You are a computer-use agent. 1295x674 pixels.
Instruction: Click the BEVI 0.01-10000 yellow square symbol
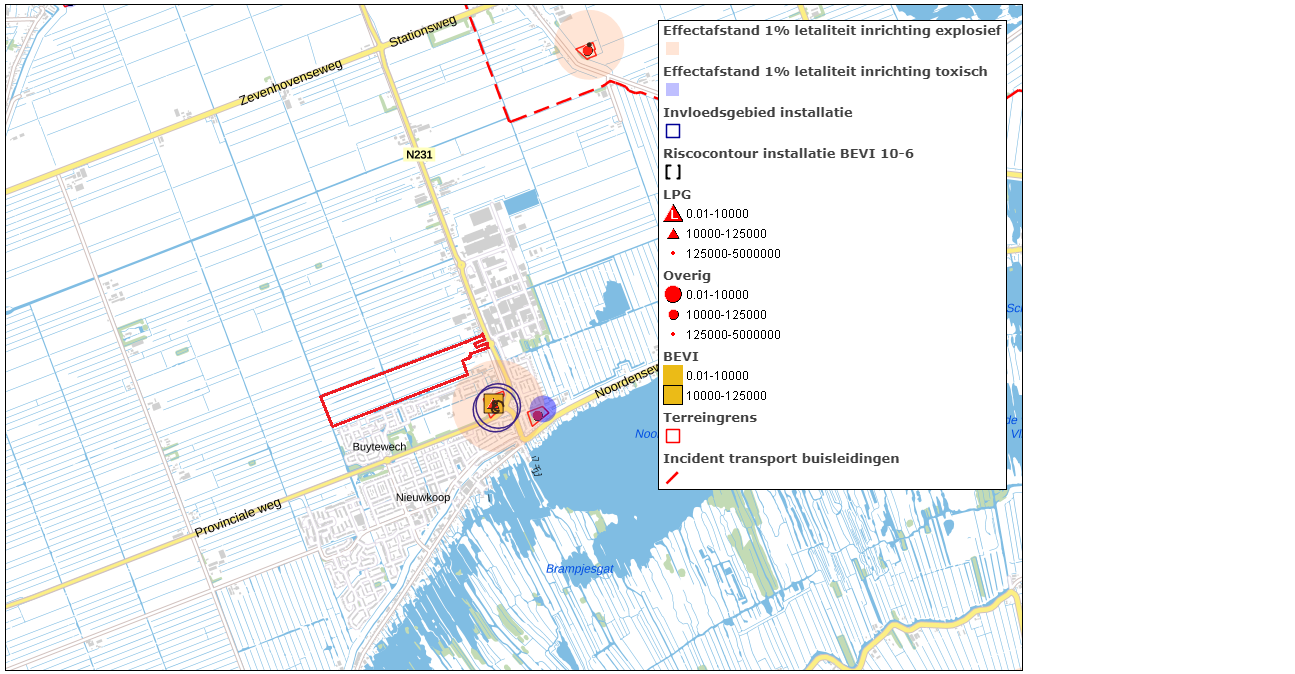(x=673, y=375)
